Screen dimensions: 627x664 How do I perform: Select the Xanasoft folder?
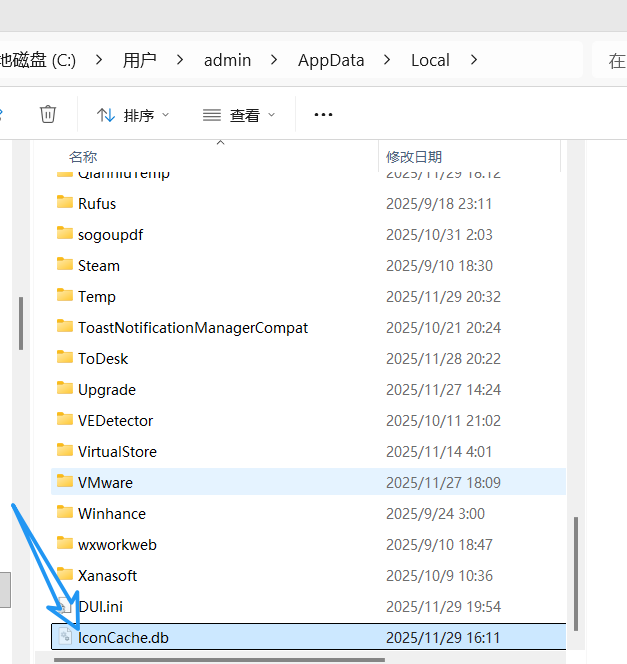[107, 575]
